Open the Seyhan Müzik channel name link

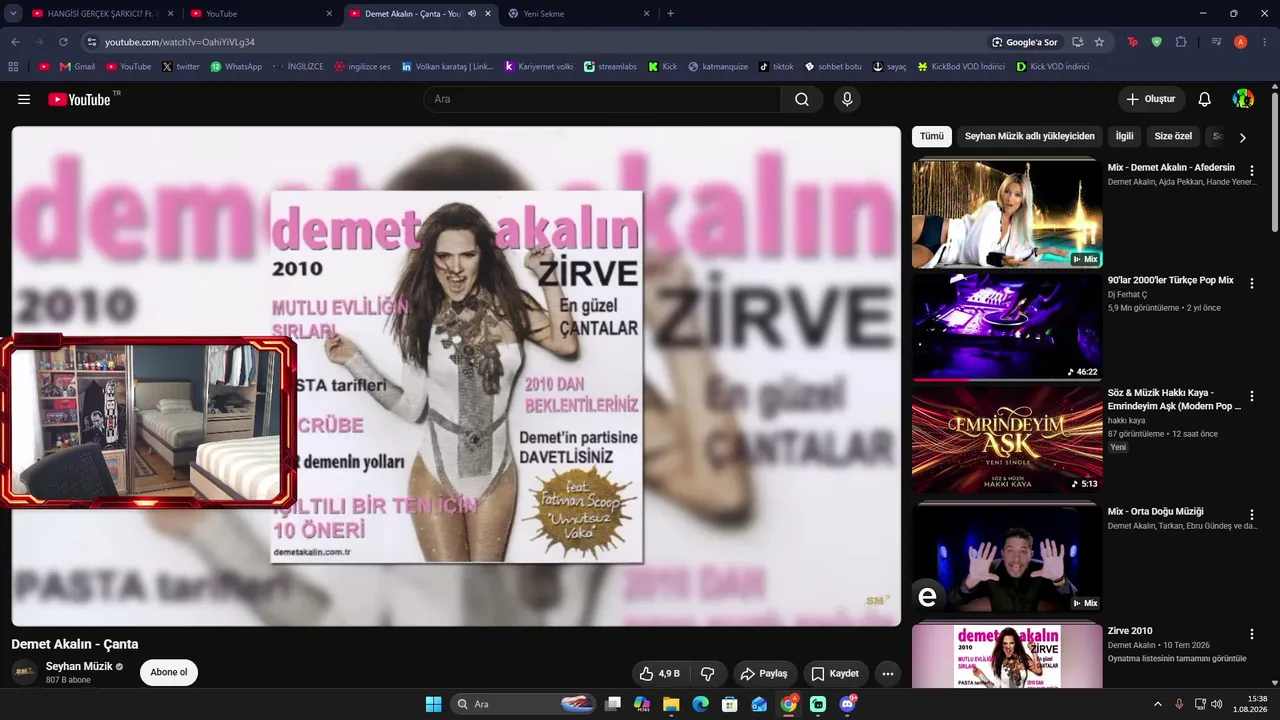pos(79,667)
